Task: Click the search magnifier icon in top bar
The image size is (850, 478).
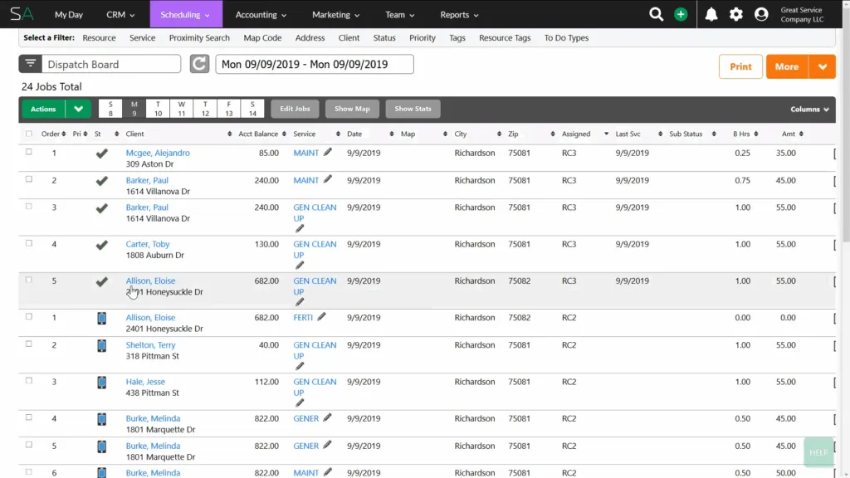Action: tap(656, 15)
